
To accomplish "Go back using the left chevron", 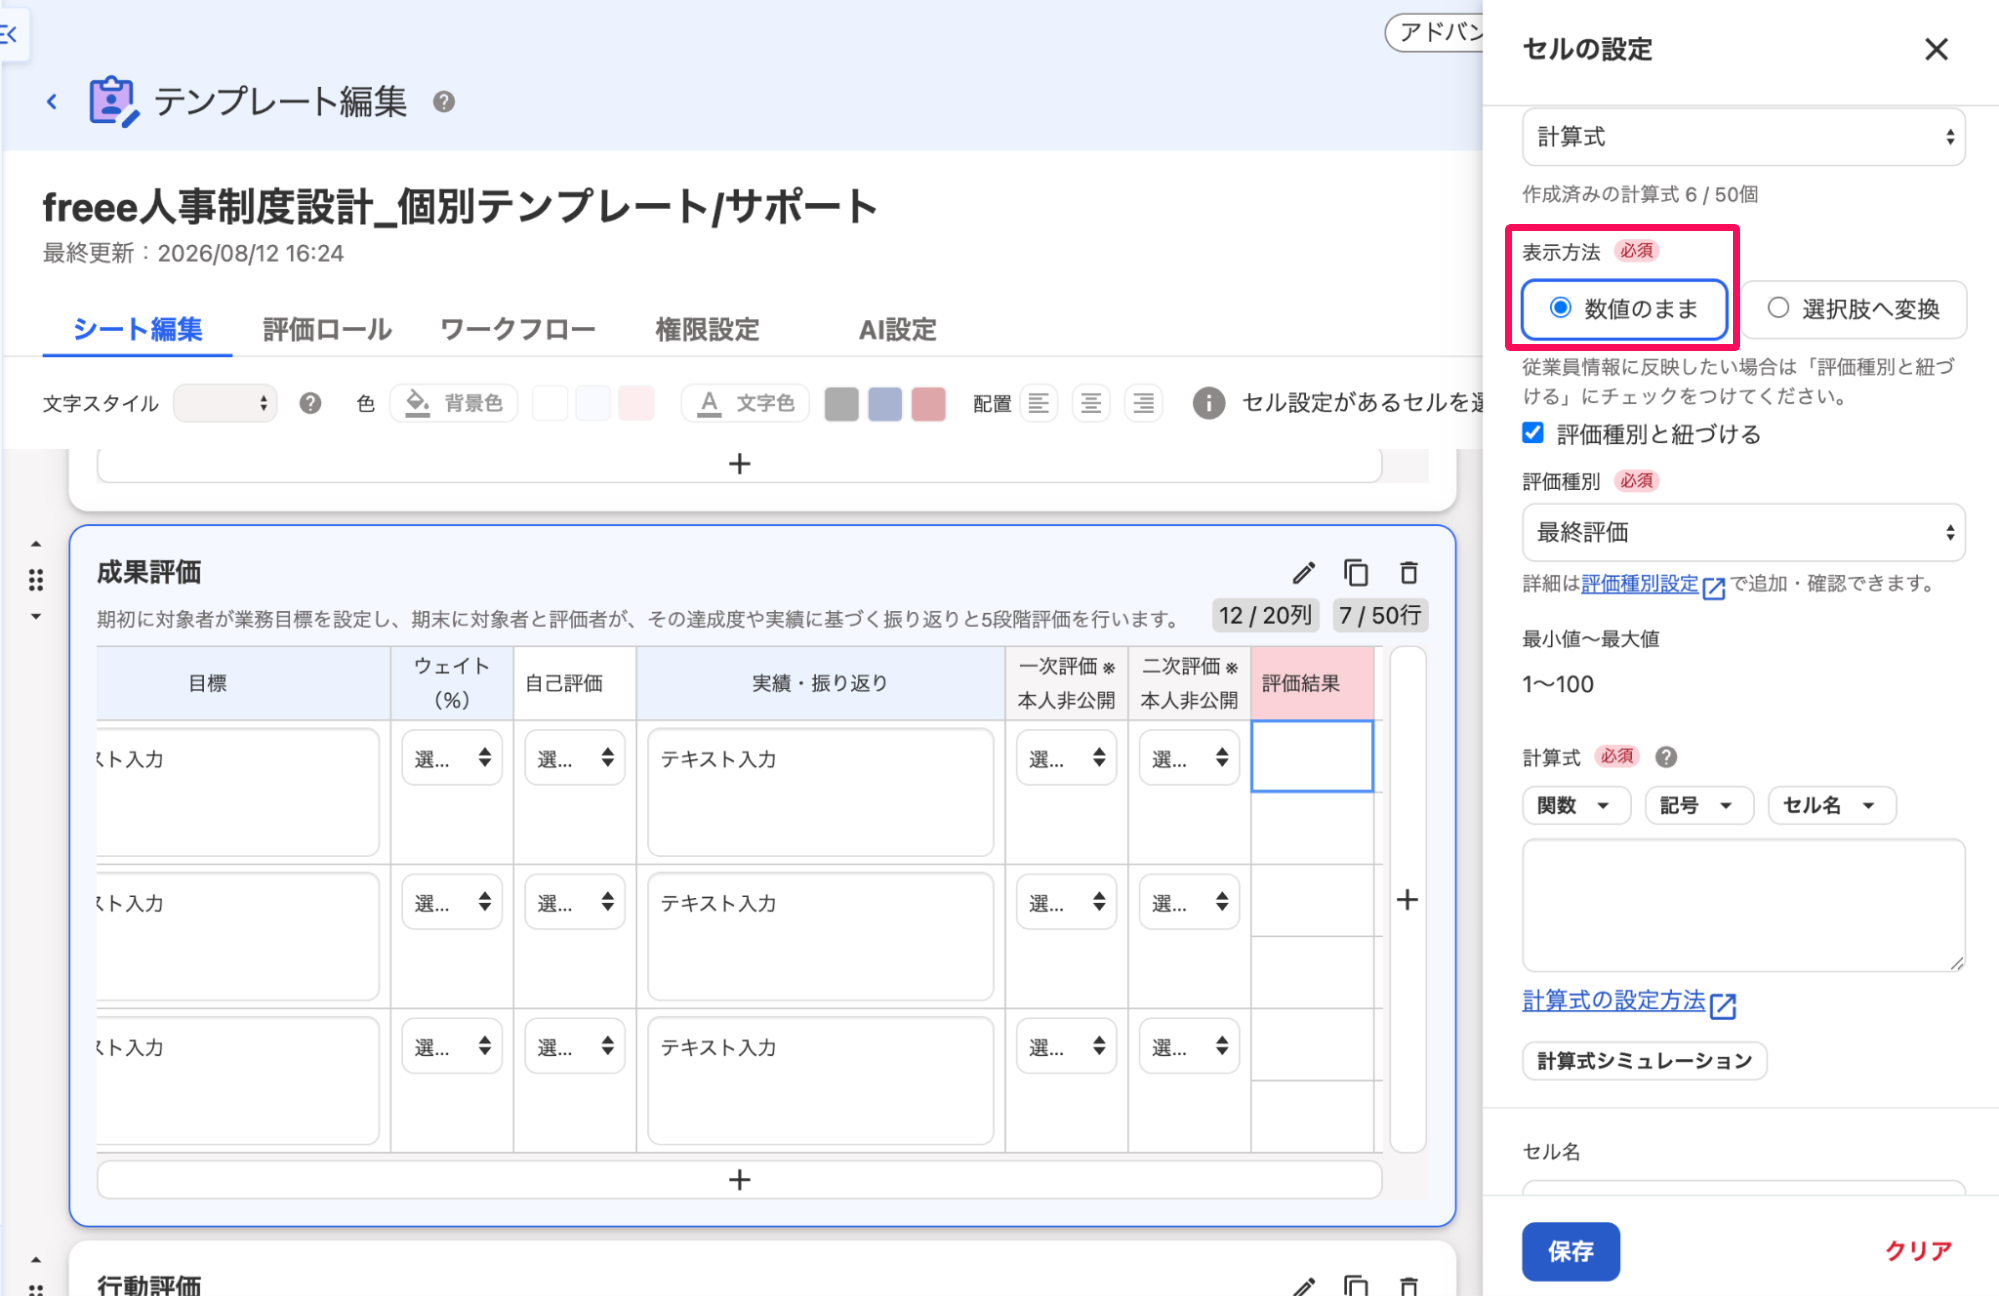I will tap(52, 102).
